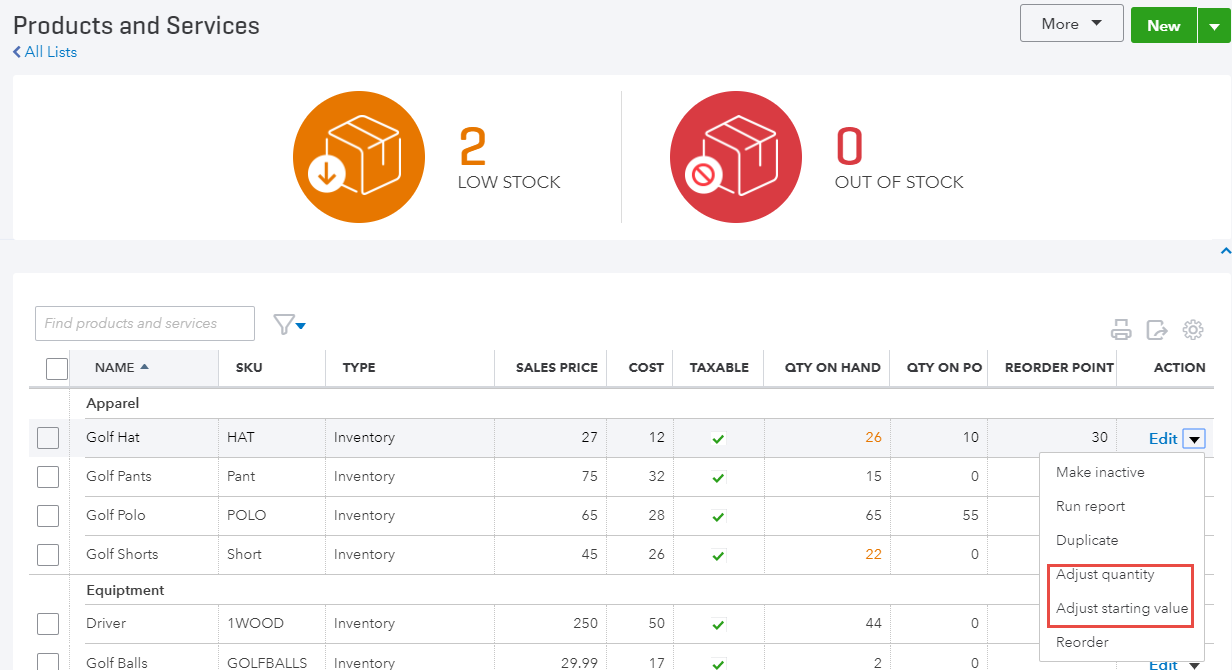
Task: Click the green New button
Action: coord(1164,26)
